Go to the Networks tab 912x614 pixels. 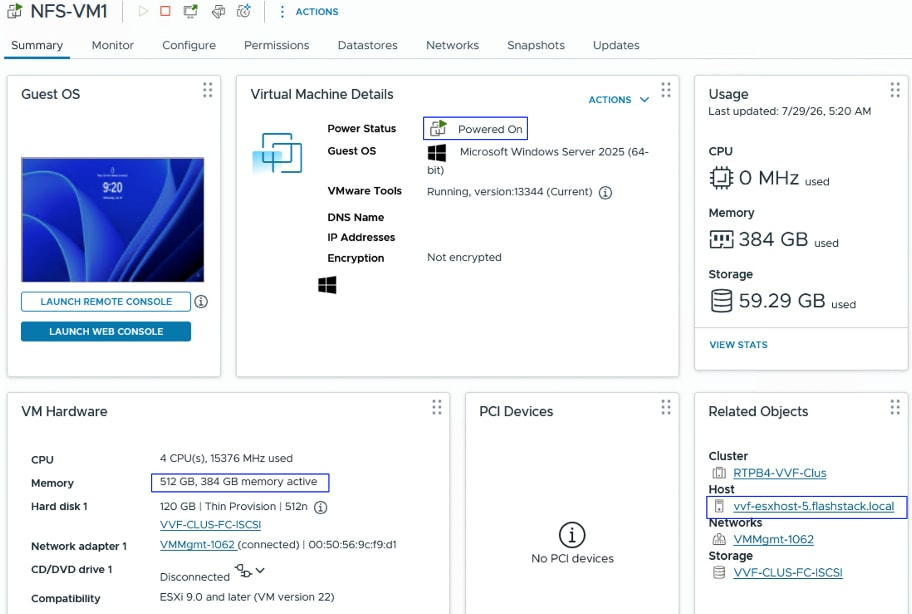(x=453, y=45)
